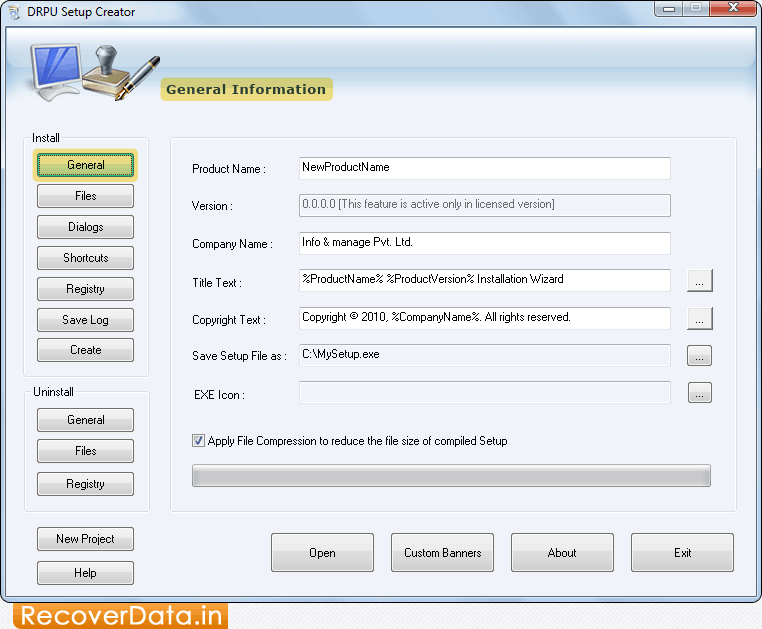The height and width of the screenshot is (629, 762).
Task: Click the Create button
Action: [x=86, y=350]
